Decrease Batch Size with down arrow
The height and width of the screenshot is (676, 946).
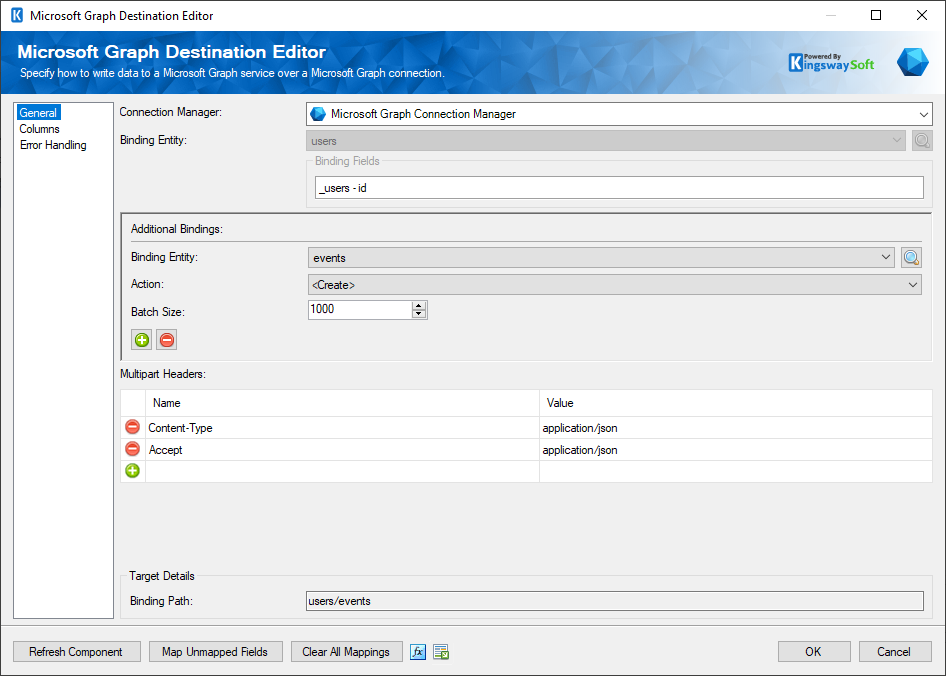419,314
